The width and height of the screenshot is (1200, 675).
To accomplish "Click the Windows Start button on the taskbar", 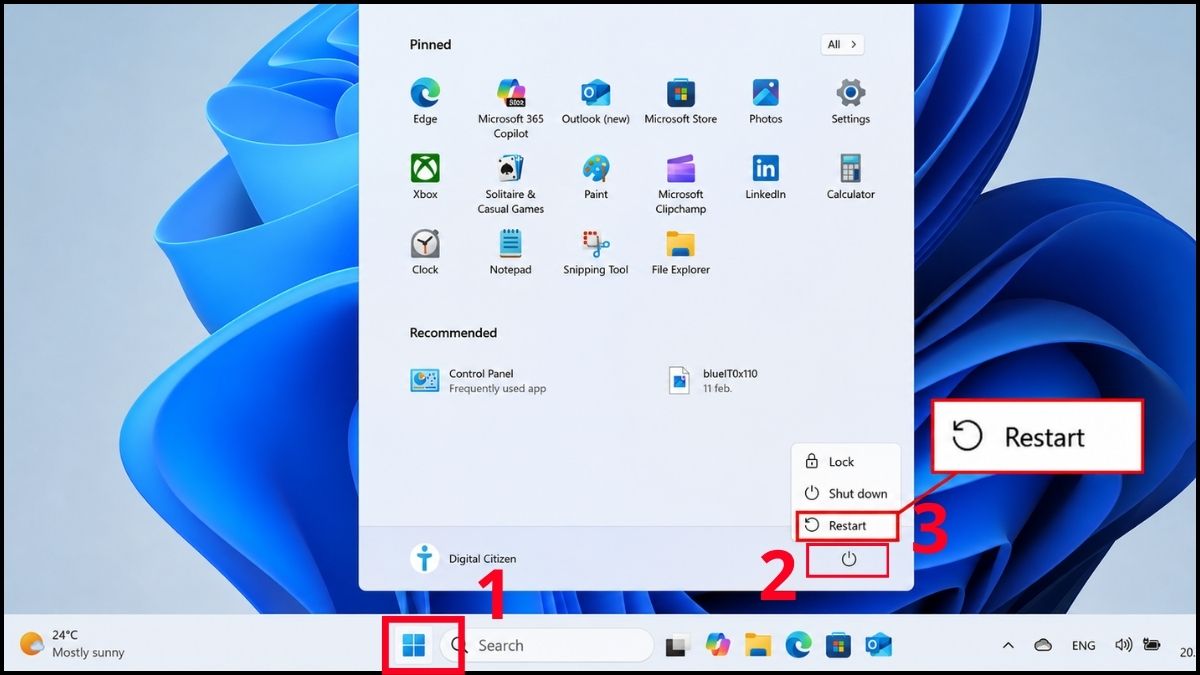I will point(413,646).
